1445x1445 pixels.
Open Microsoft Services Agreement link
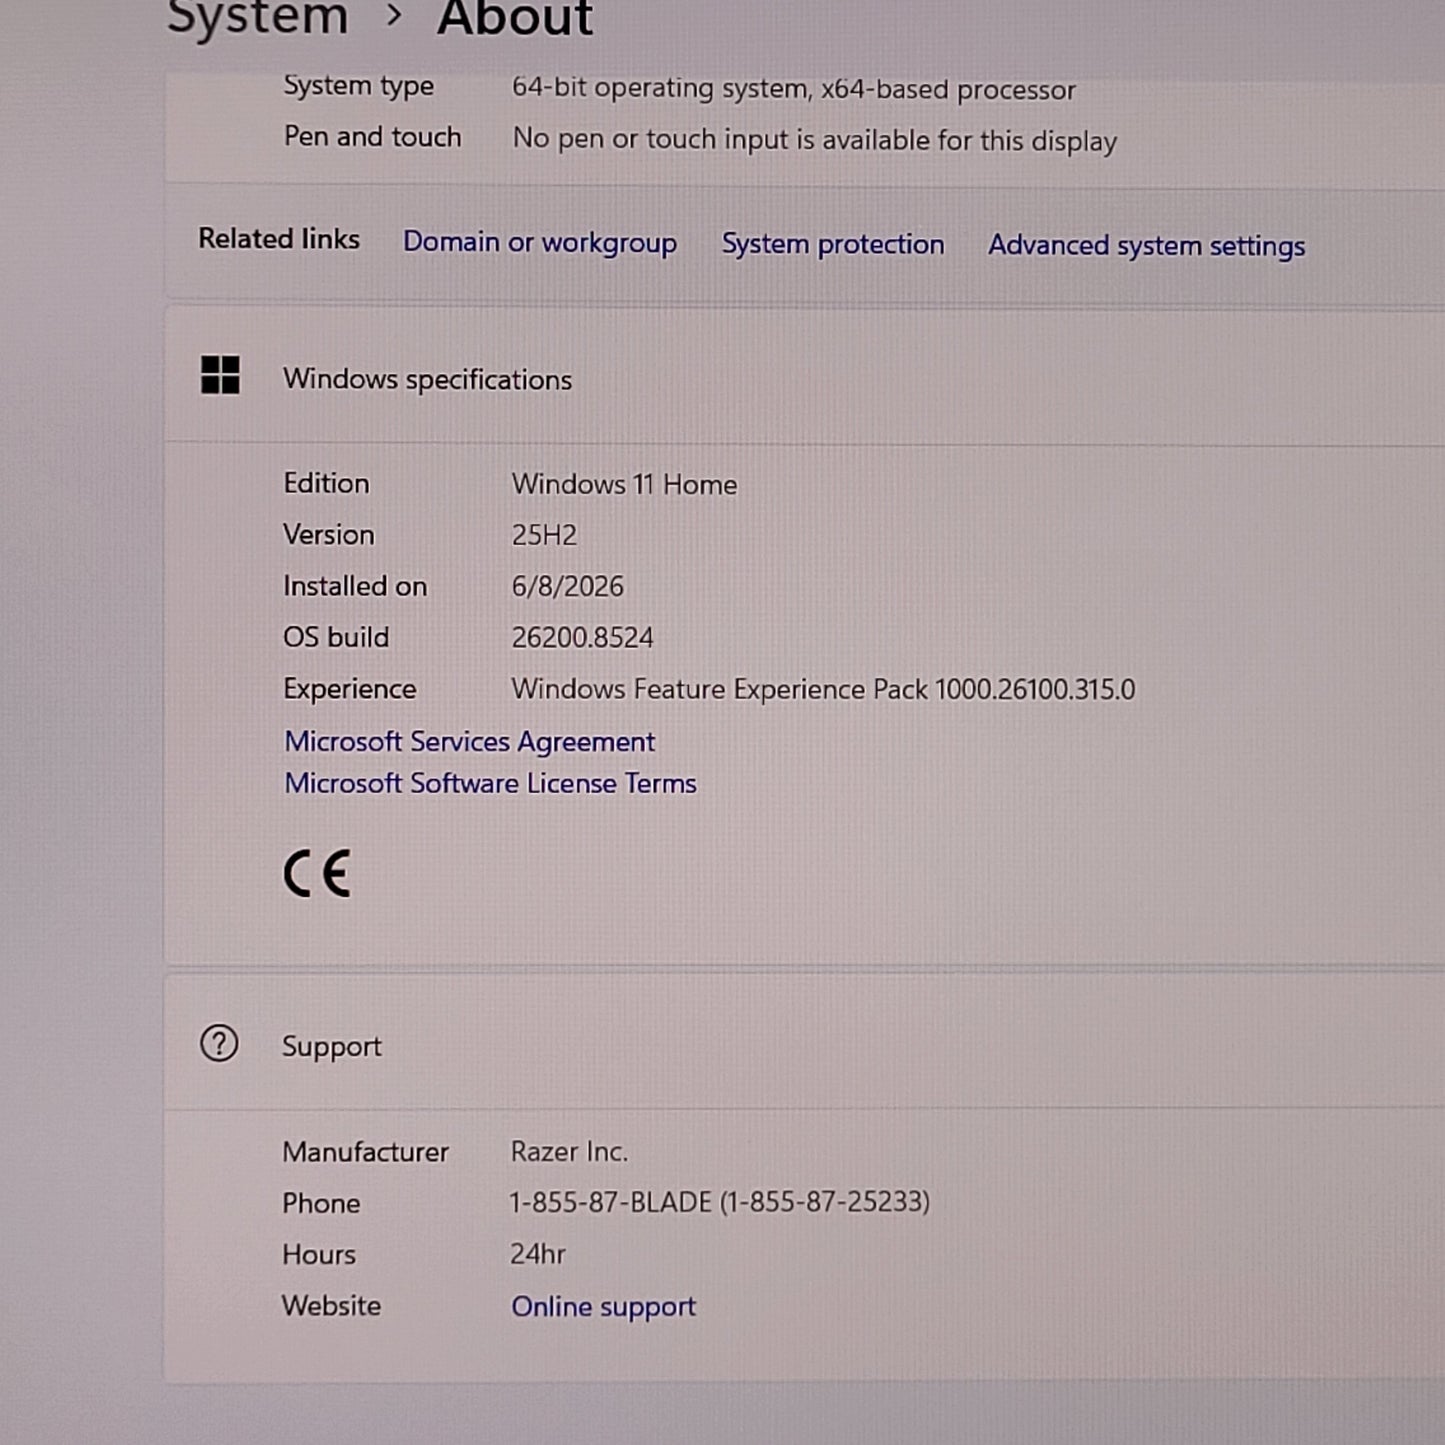(x=470, y=742)
